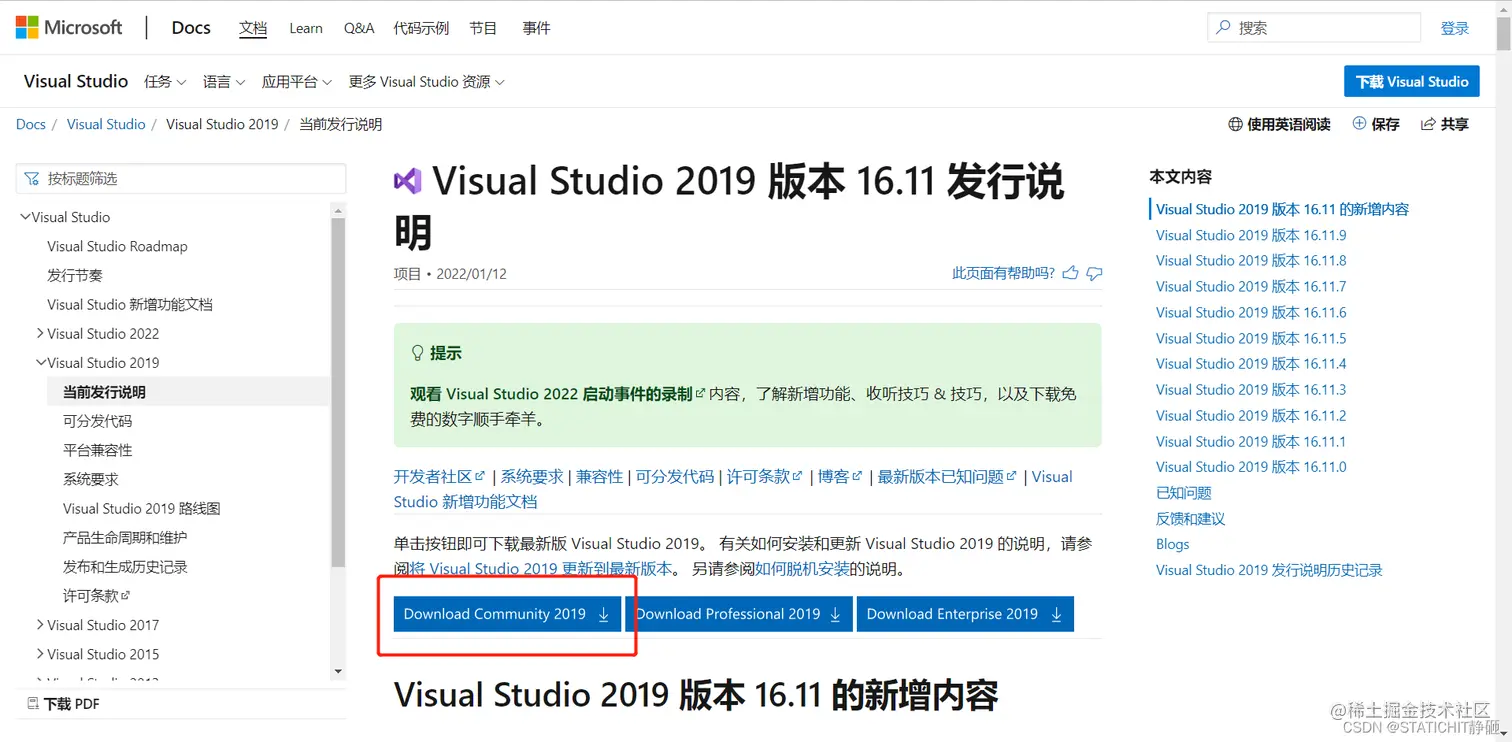Click the 登录 sign-in link
The image size is (1512, 742).
click(1455, 28)
